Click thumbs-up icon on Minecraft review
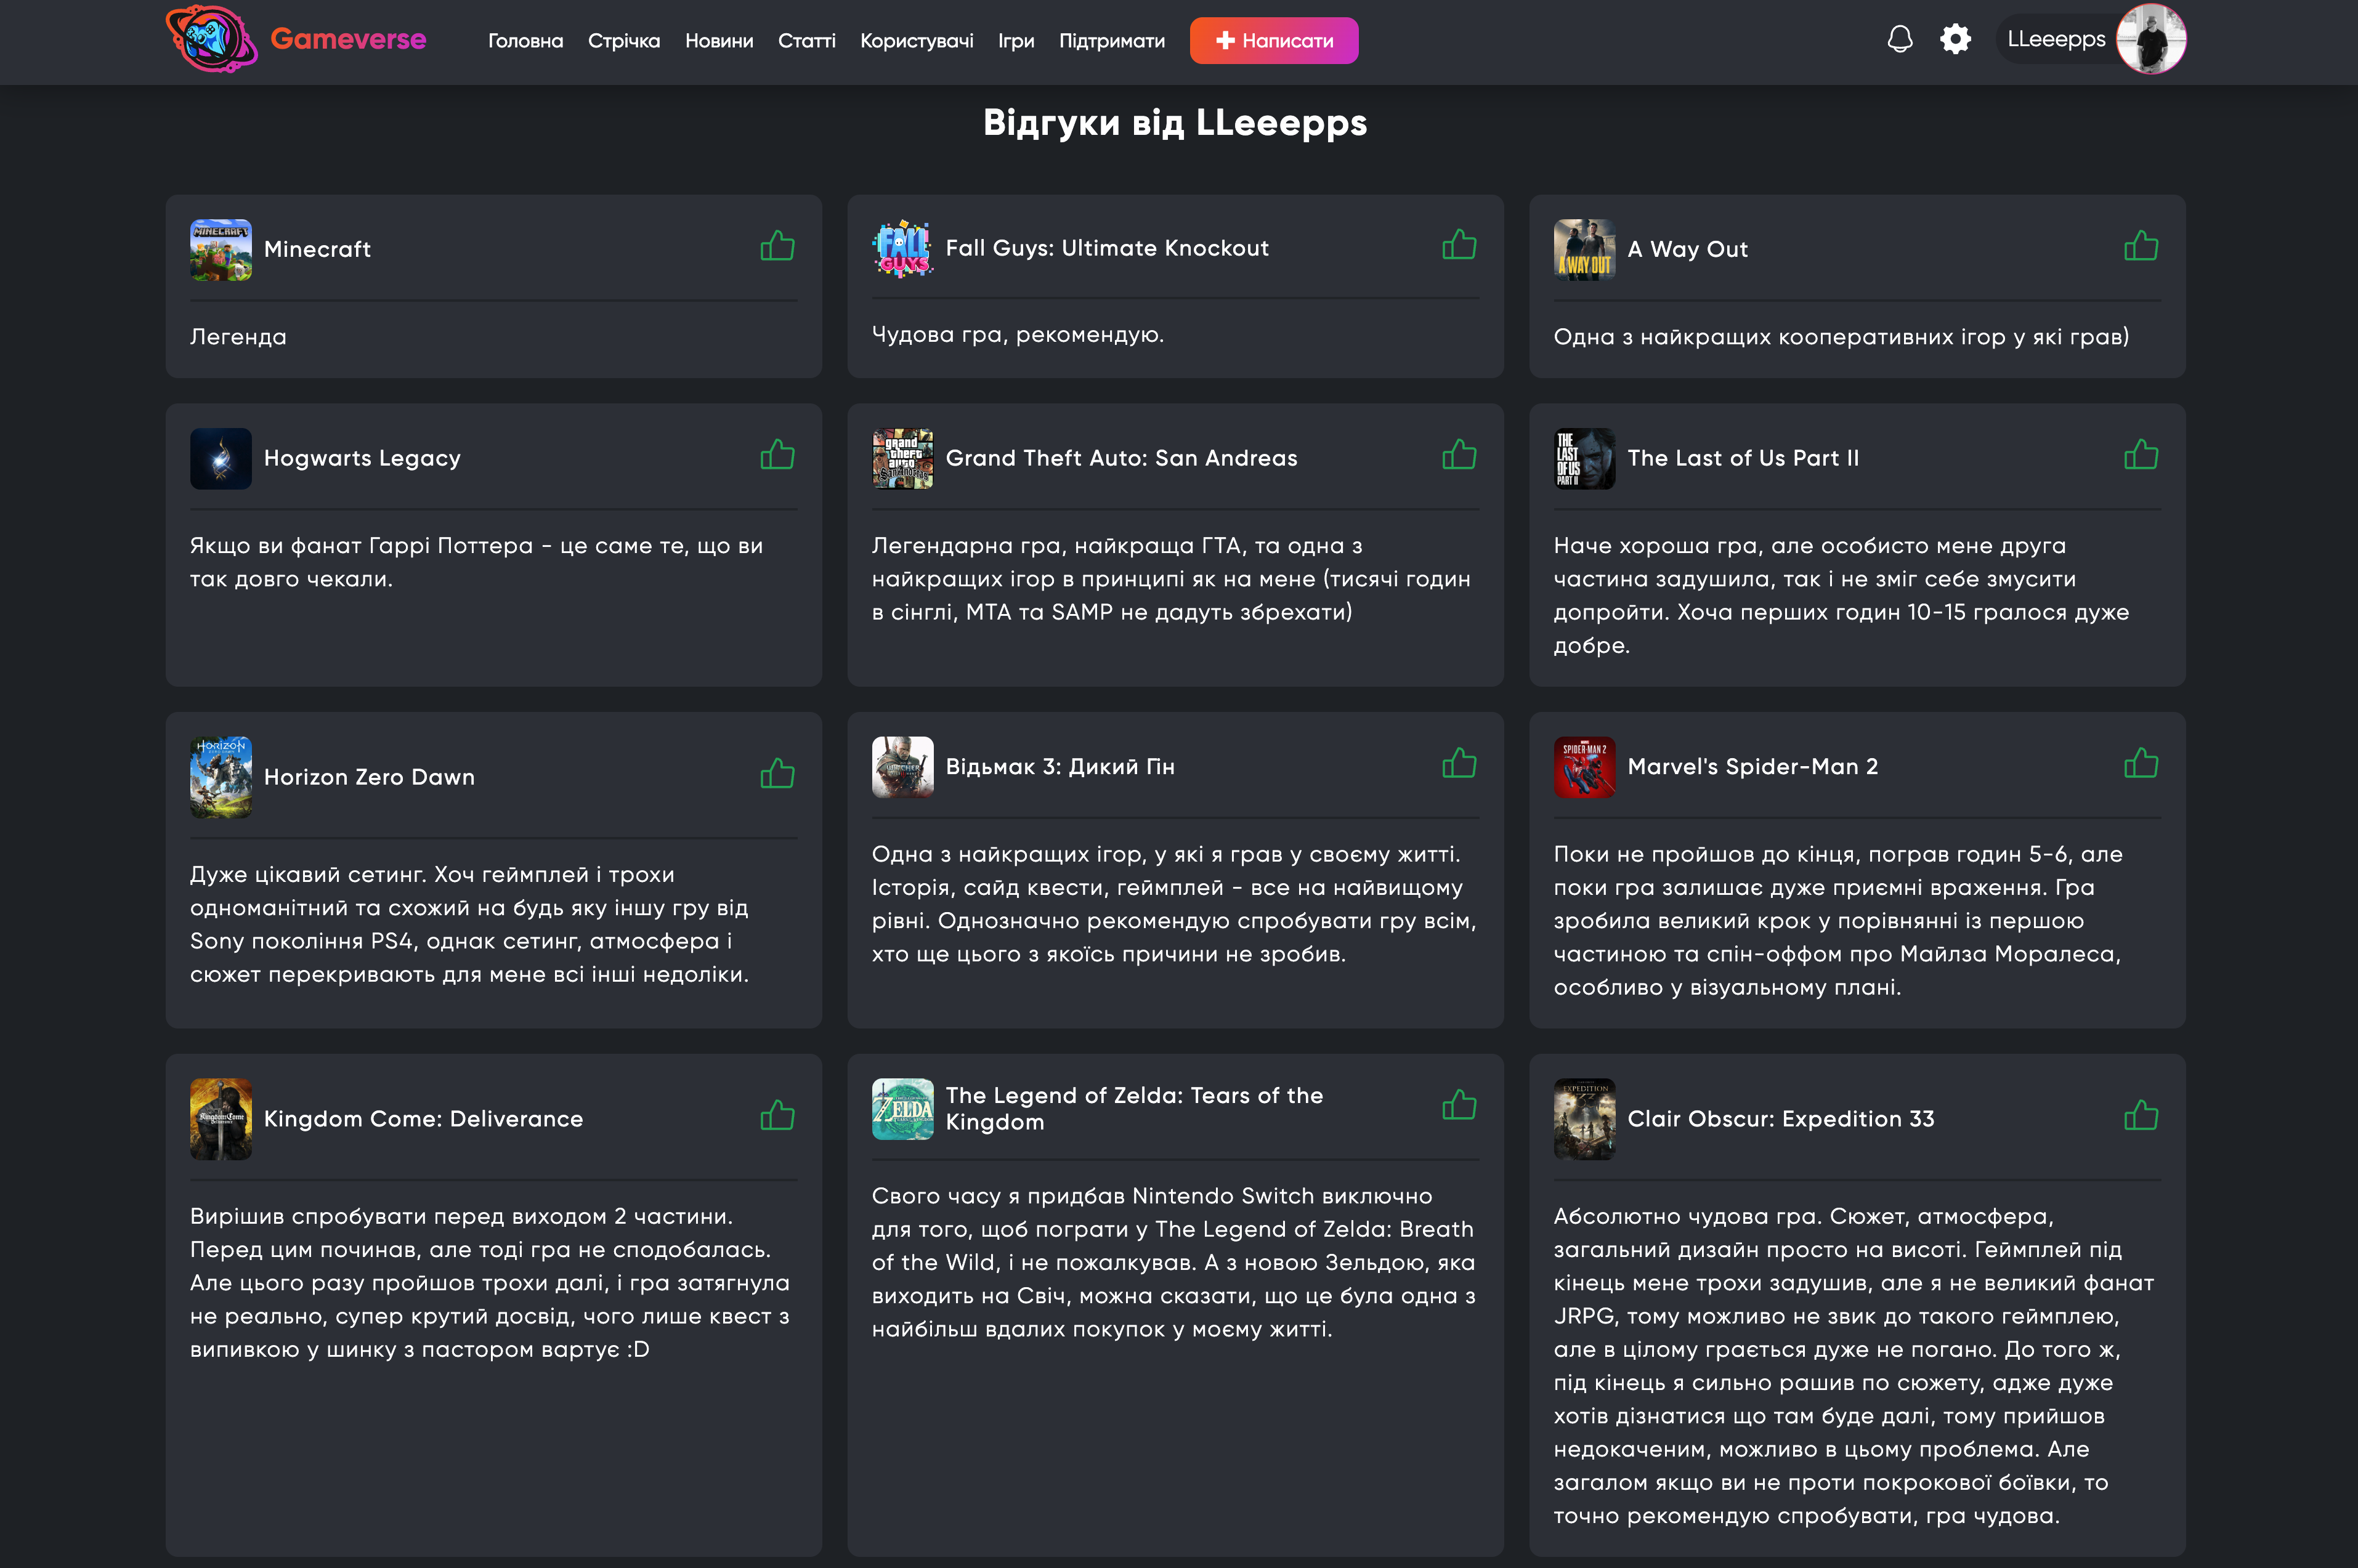The height and width of the screenshot is (1568, 2358). tap(777, 246)
